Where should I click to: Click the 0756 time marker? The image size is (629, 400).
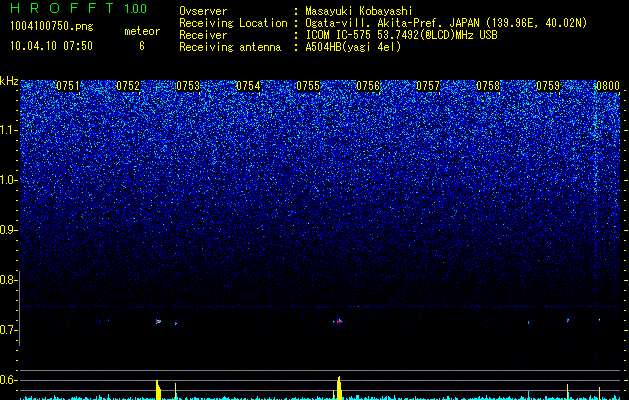click(x=368, y=86)
